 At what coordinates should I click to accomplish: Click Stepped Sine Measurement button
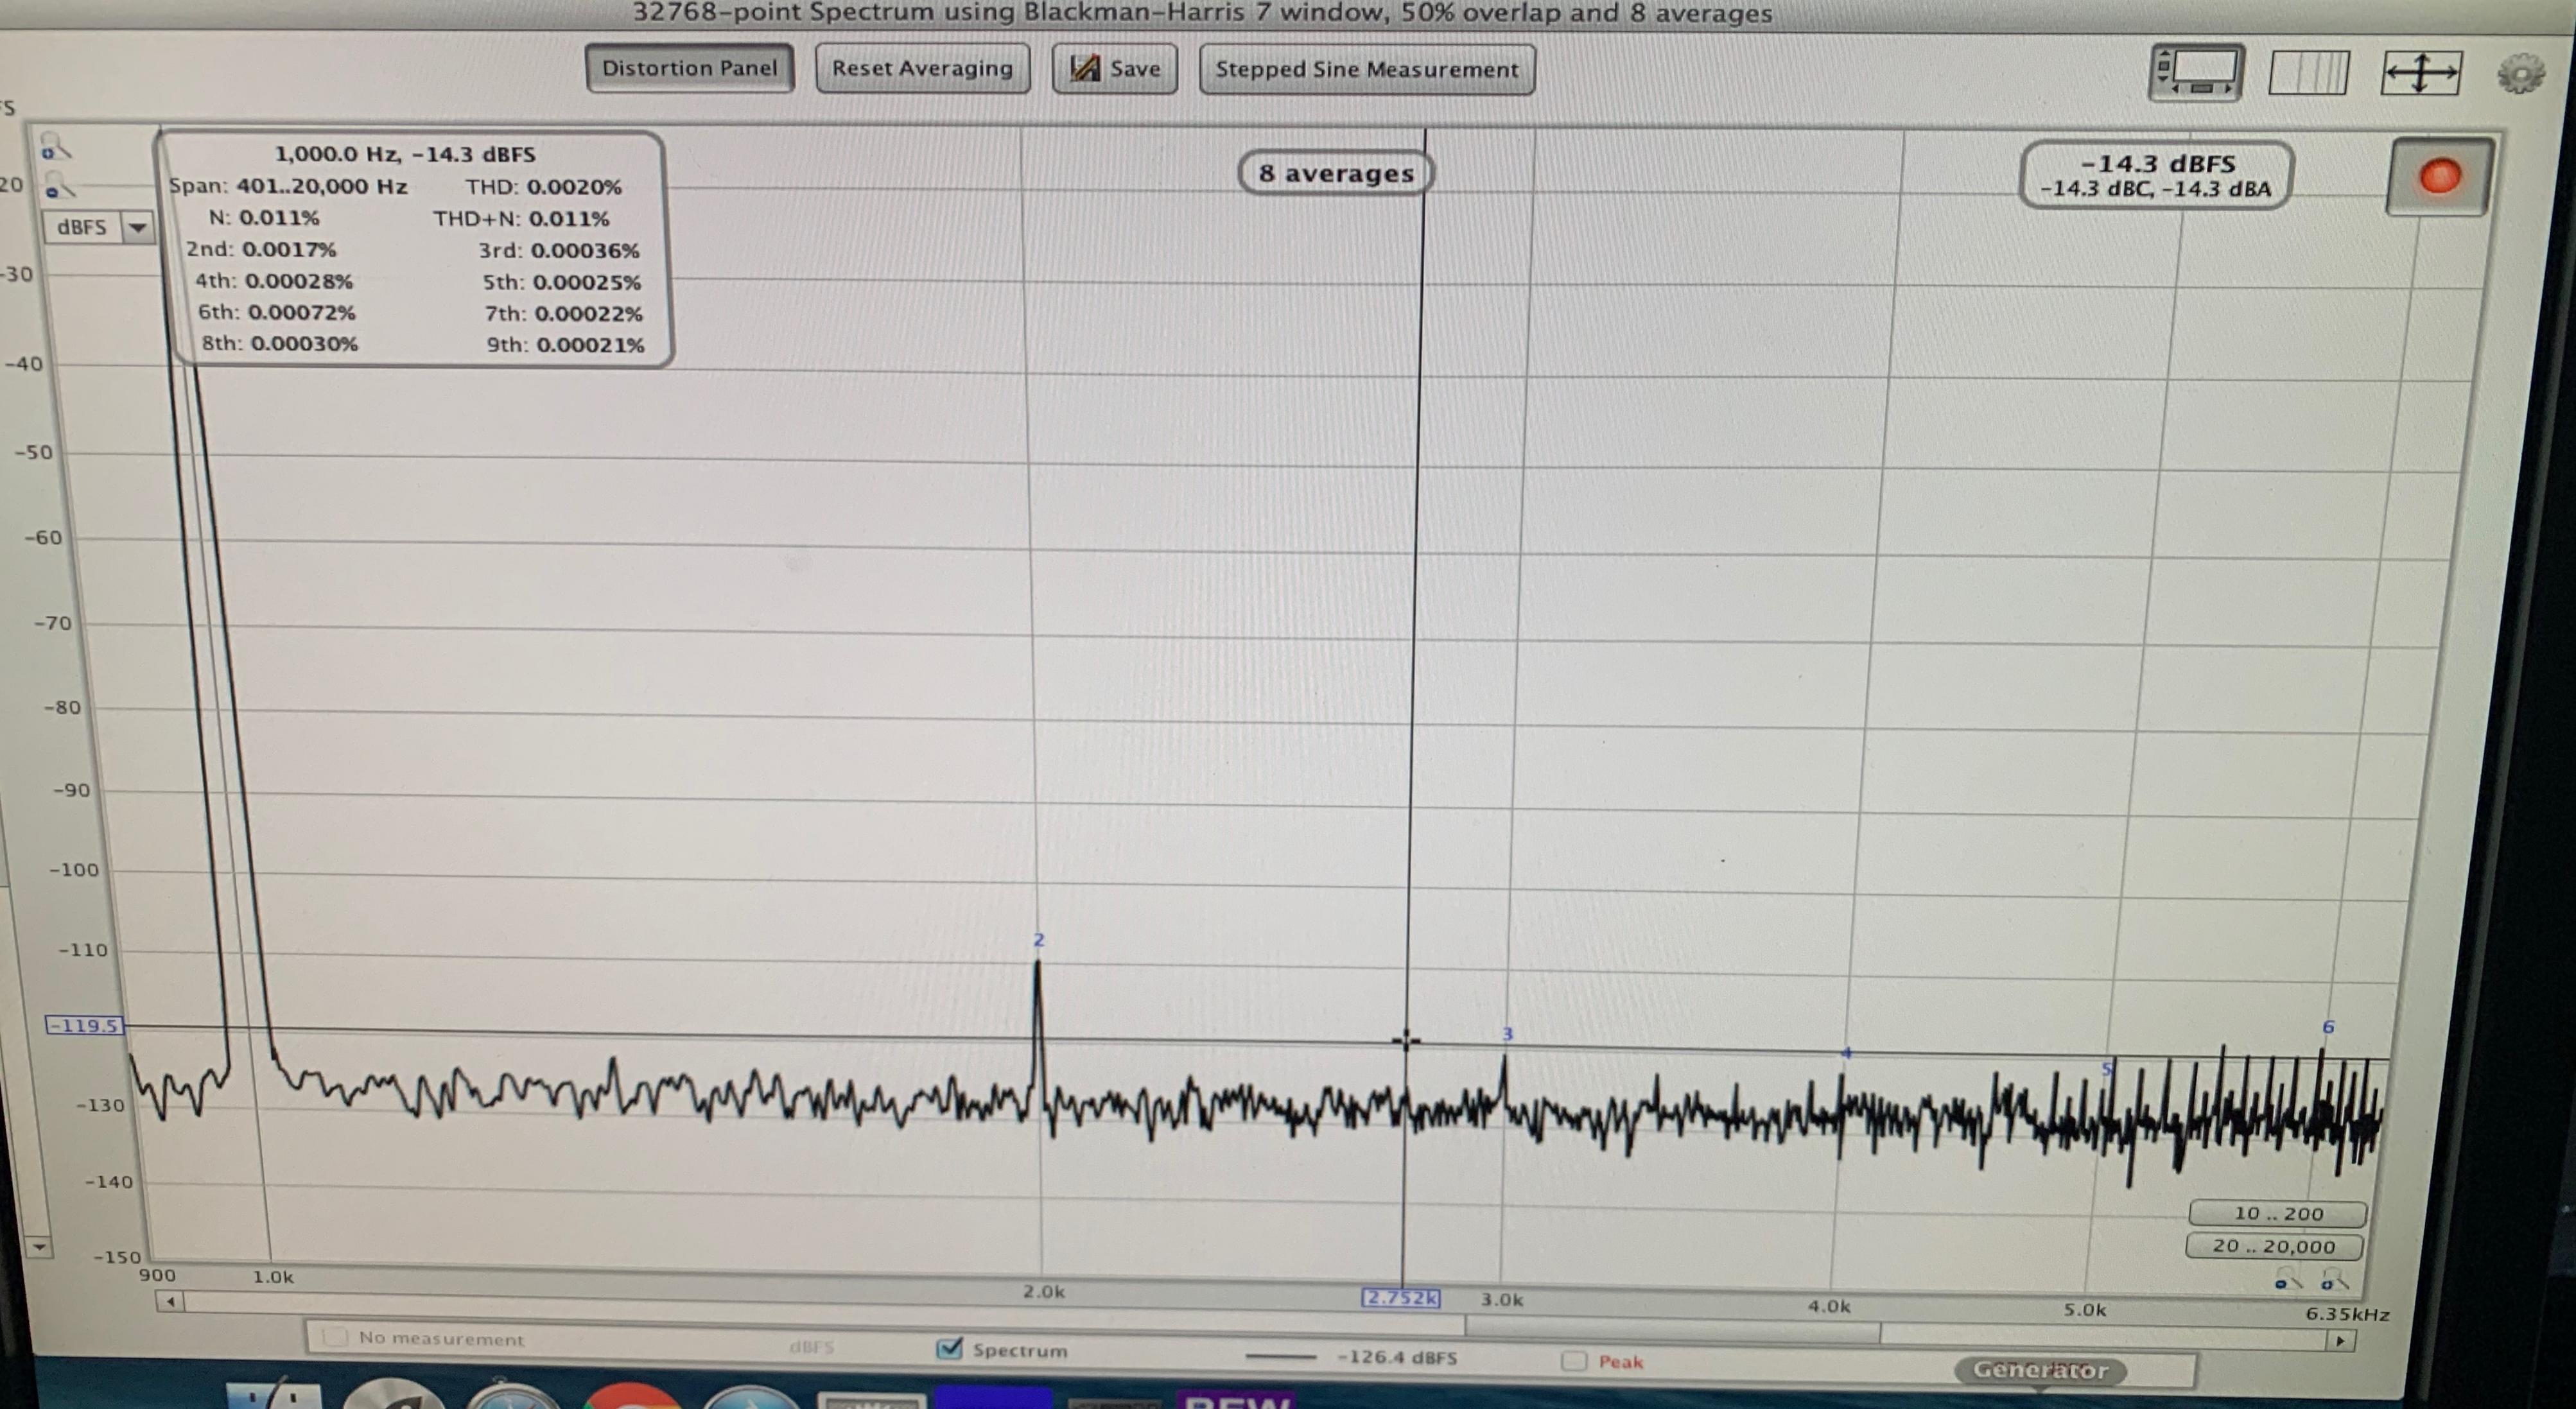[1366, 70]
